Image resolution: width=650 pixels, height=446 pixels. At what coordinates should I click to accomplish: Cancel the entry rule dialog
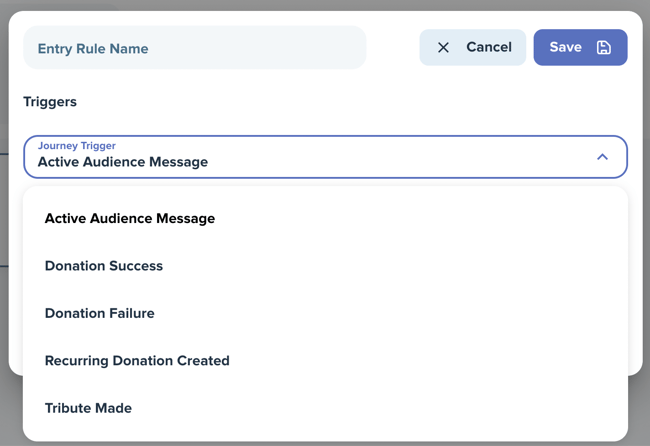tap(473, 47)
